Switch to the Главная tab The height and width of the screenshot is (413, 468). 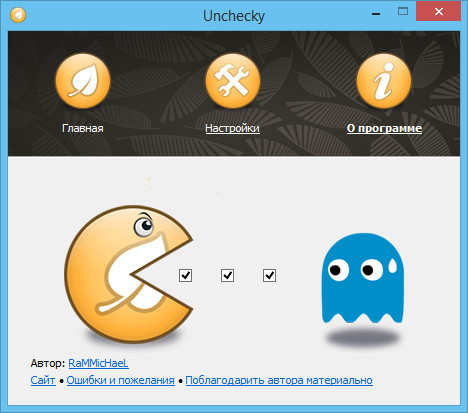pyautogui.click(x=83, y=128)
